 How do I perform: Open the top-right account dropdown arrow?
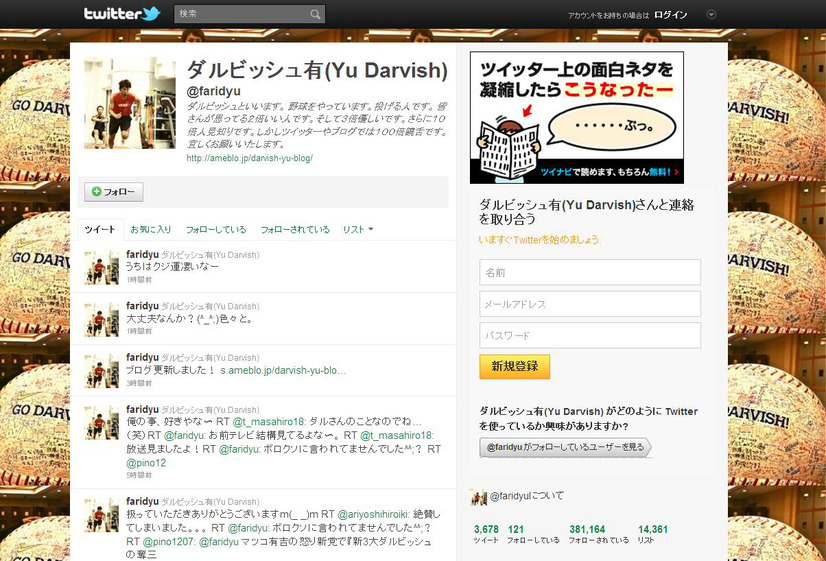[x=711, y=15]
